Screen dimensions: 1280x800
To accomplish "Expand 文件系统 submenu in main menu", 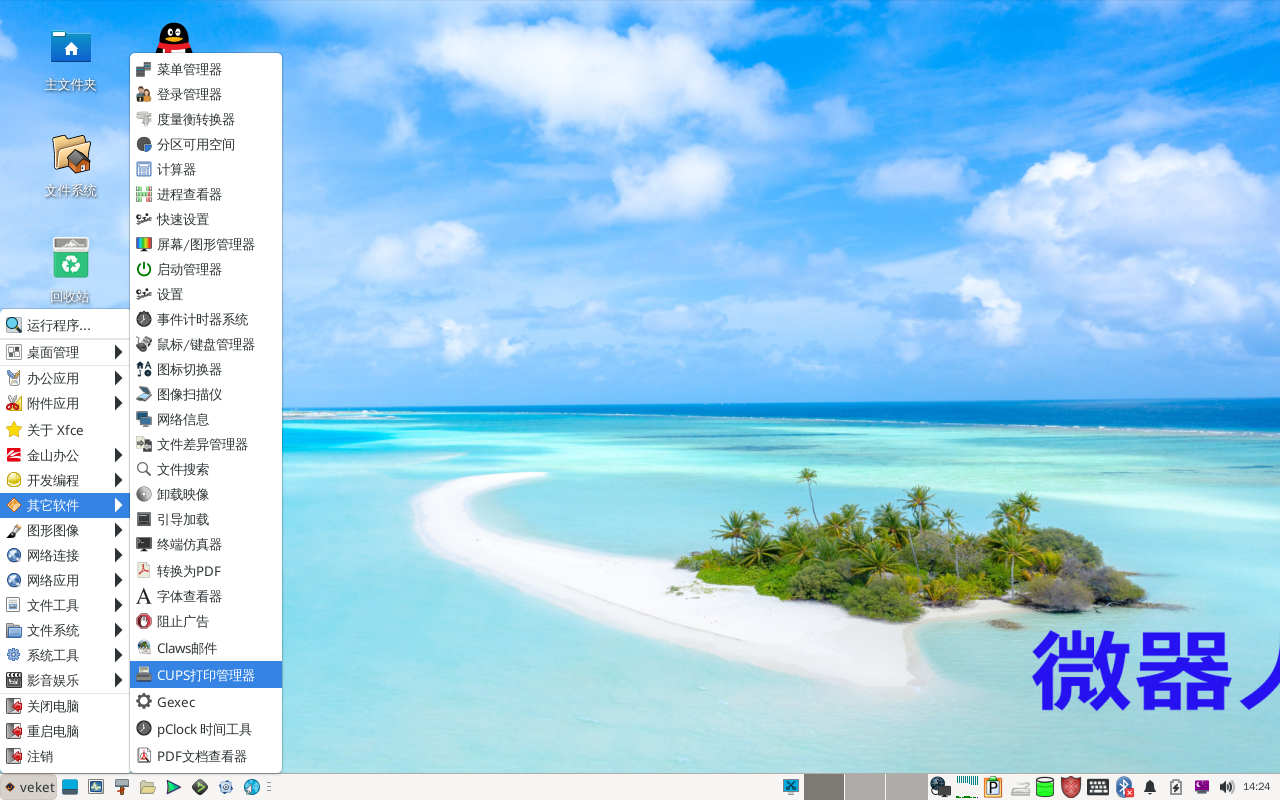I will click(x=65, y=630).
